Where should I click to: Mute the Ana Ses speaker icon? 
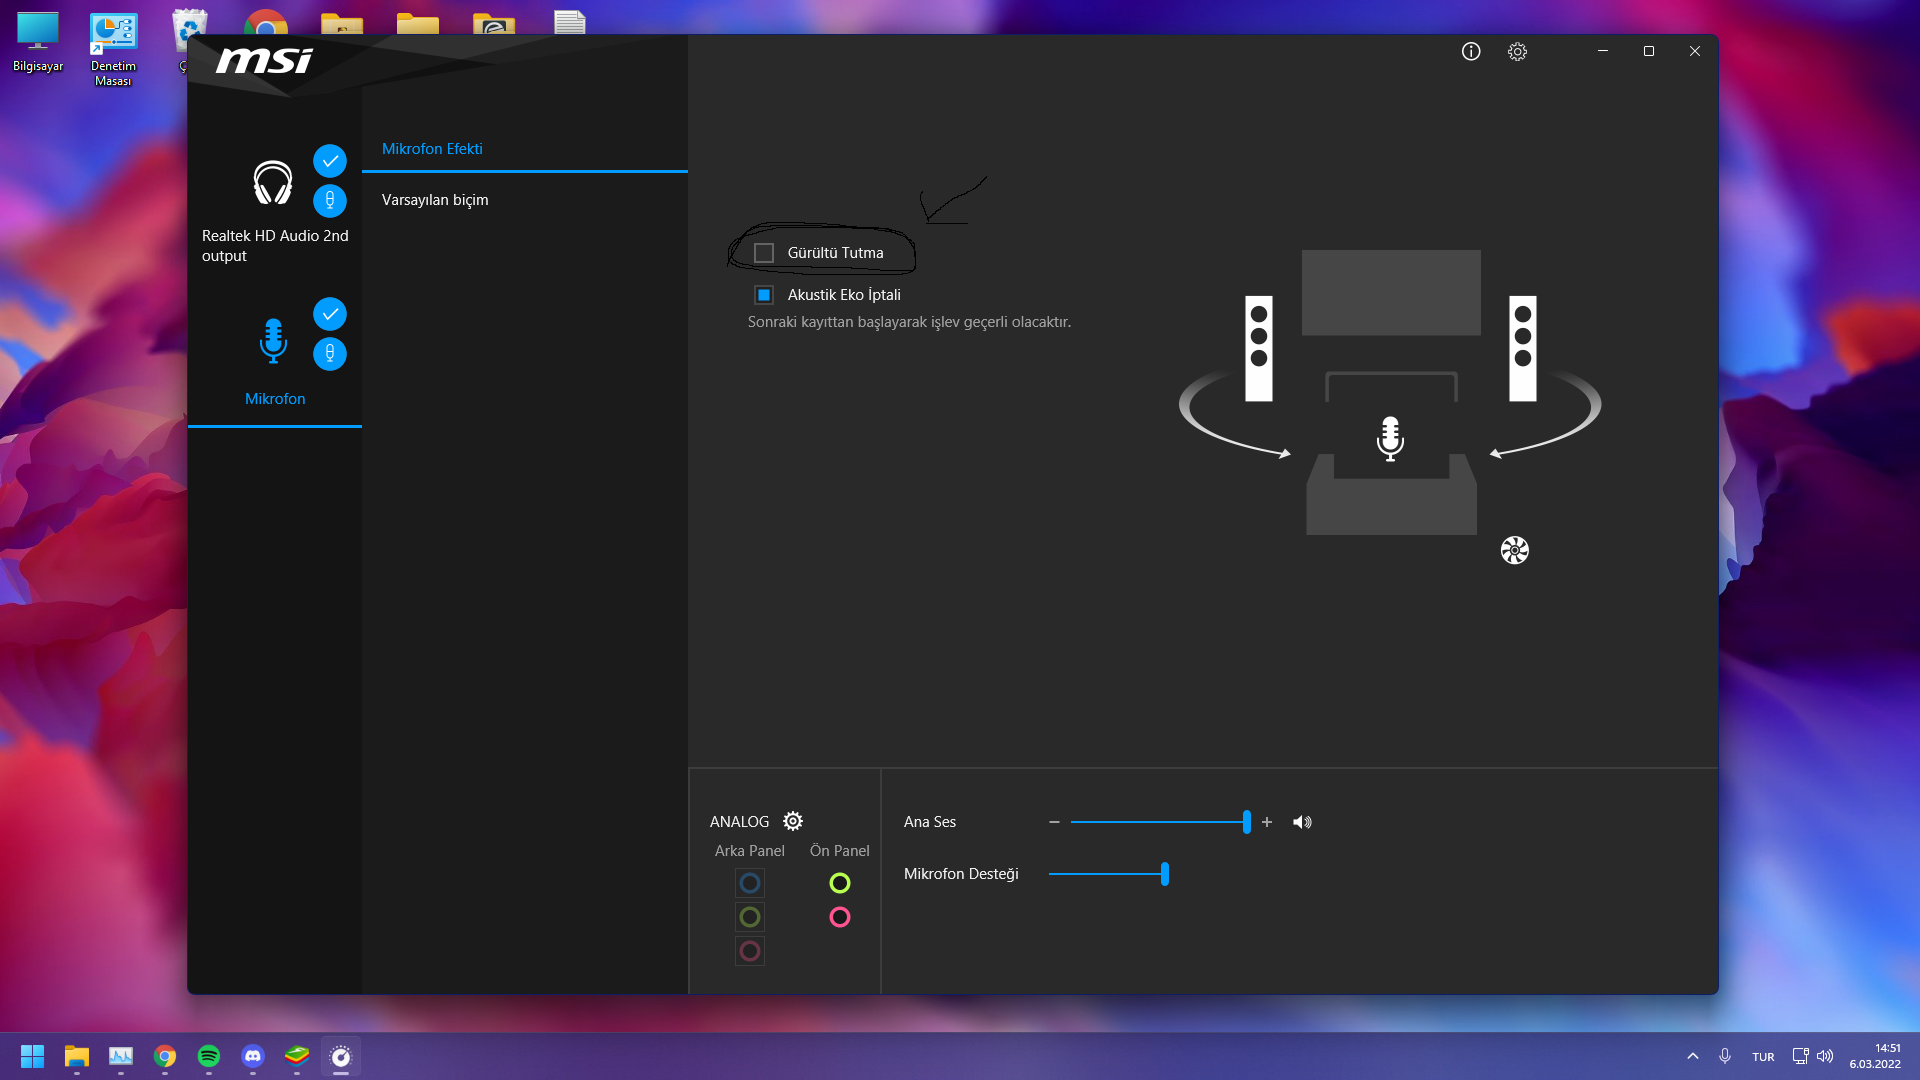(1302, 822)
